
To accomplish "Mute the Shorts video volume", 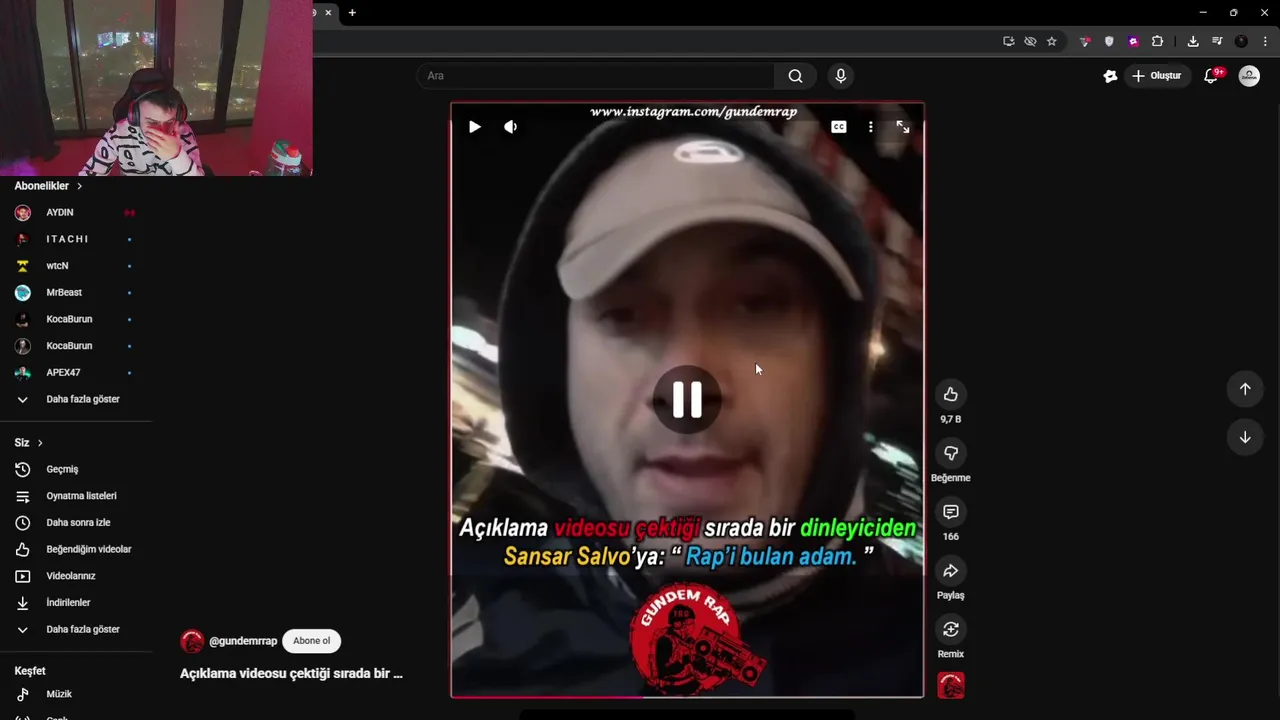I will tap(511, 127).
